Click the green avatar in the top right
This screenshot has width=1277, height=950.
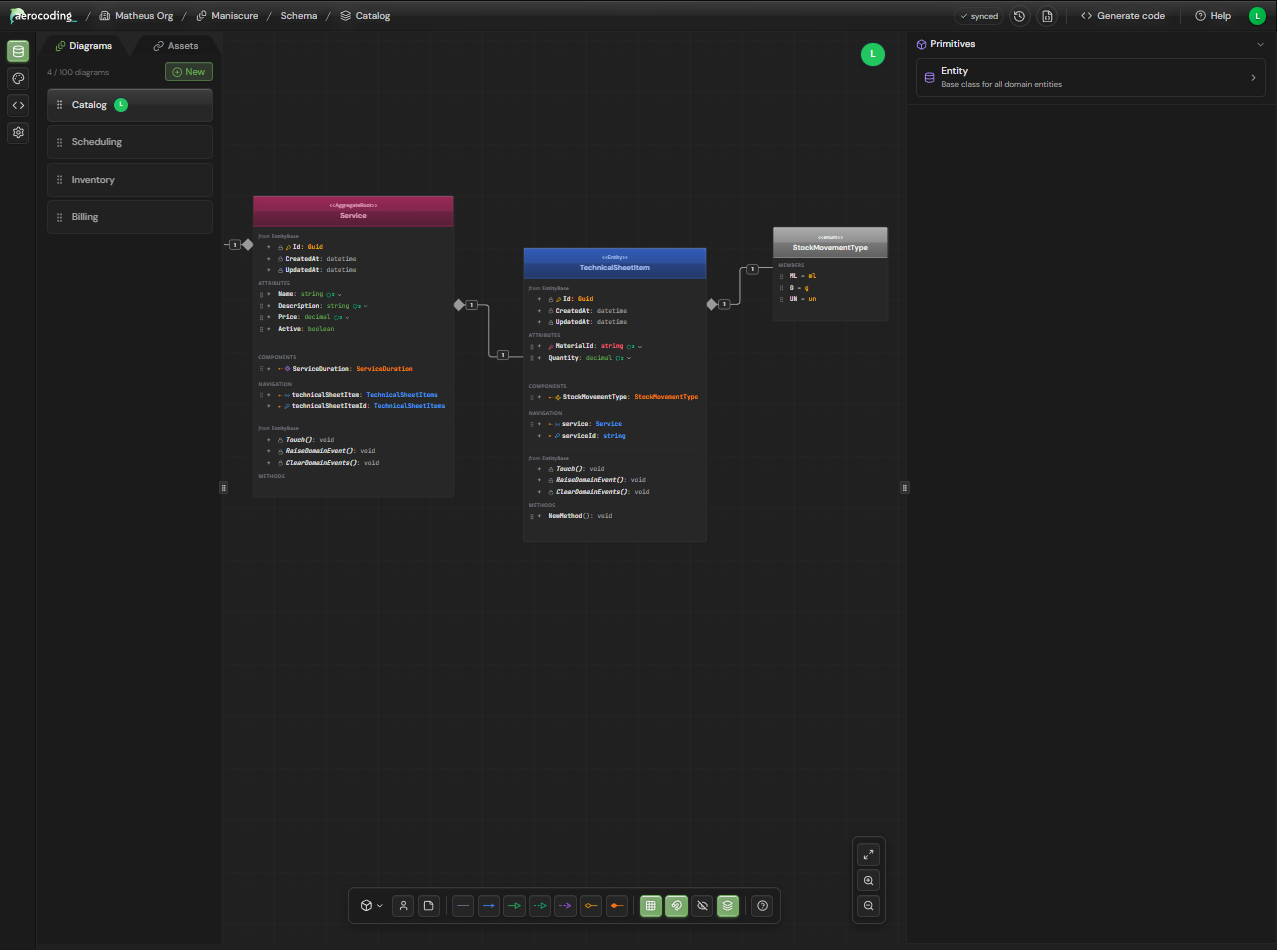pos(1257,15)
